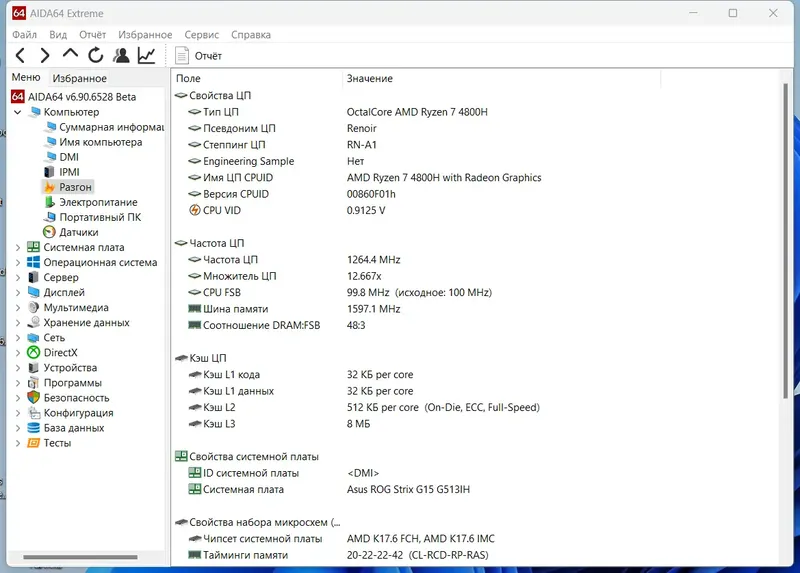Click the Программы icon in the tree

[34, 383]
